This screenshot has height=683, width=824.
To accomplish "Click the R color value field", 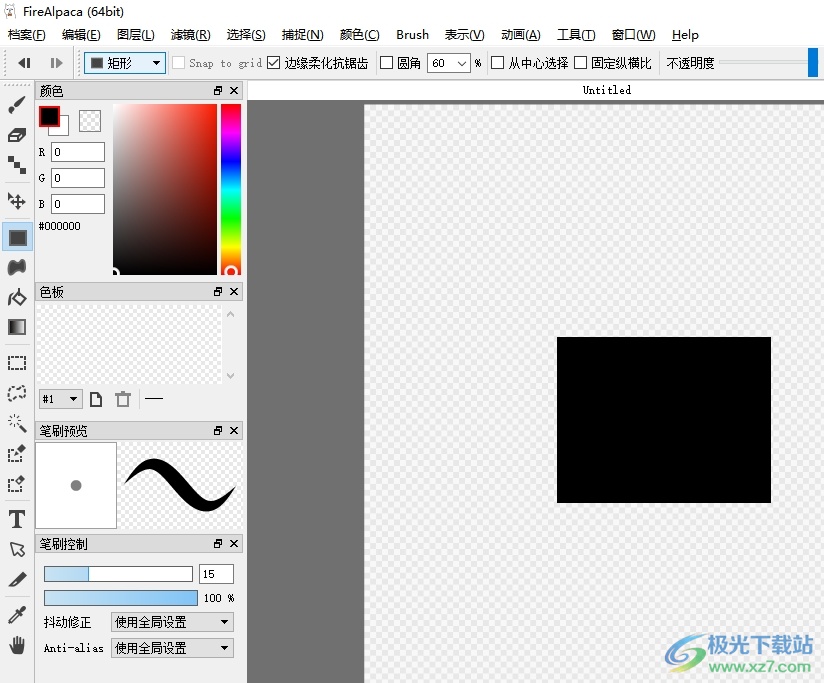I will (x=78, y=152).
